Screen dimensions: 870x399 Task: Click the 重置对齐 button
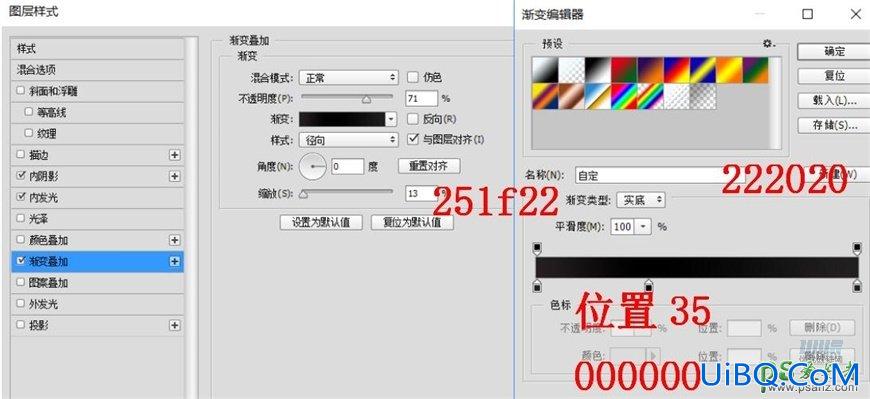[429, 165]
